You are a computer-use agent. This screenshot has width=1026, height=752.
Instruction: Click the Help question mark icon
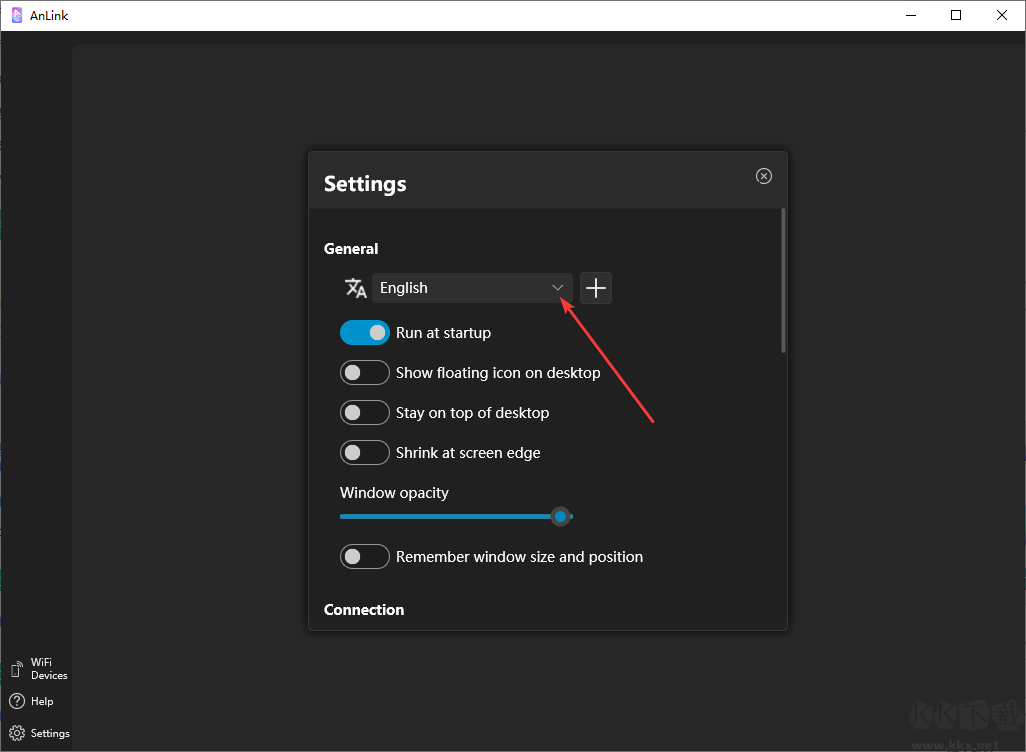17,701
